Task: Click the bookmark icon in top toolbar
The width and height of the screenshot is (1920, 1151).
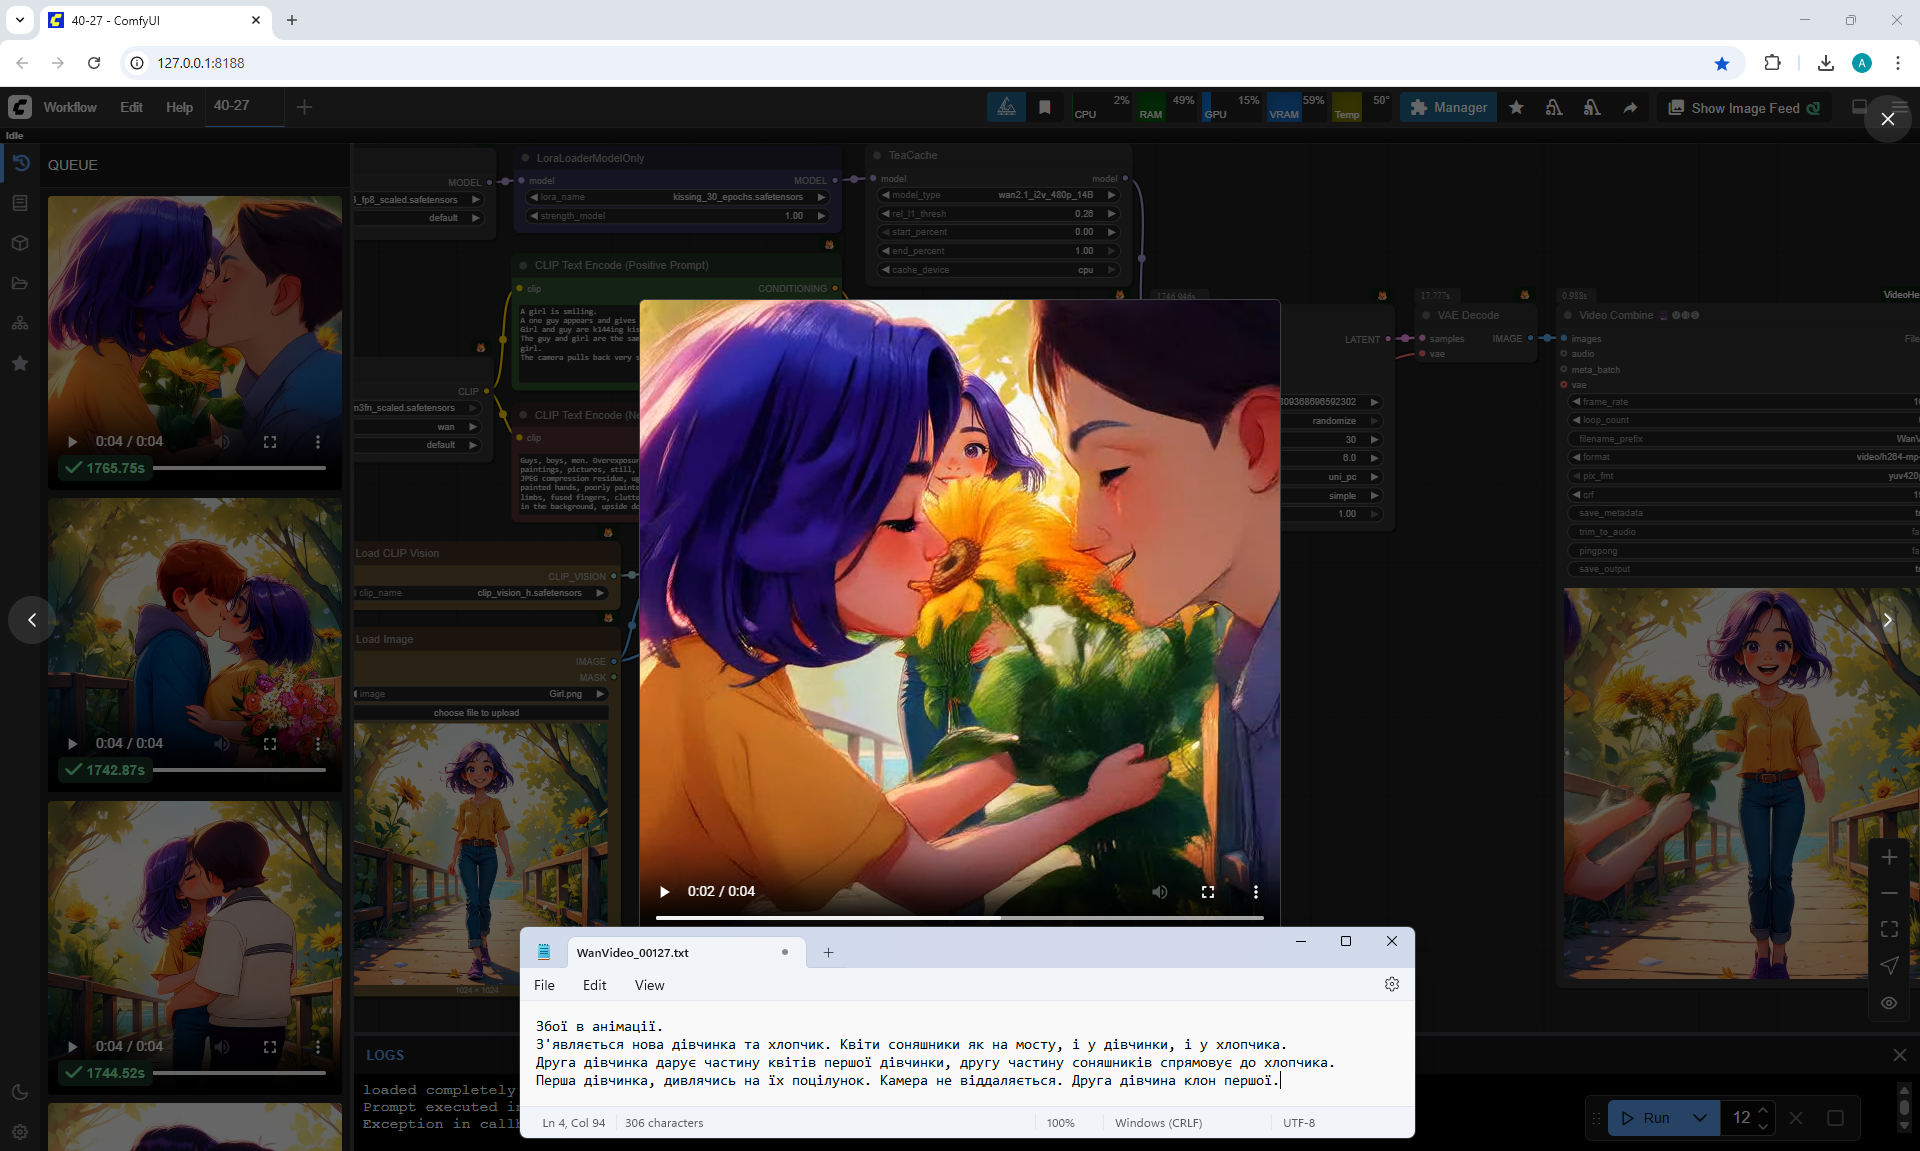Action: tap(1044, 108)
